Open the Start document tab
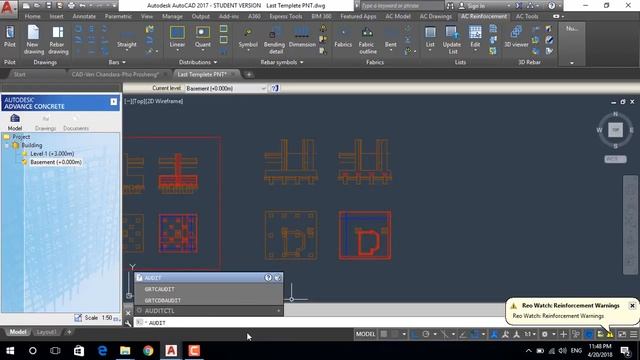 20,74
